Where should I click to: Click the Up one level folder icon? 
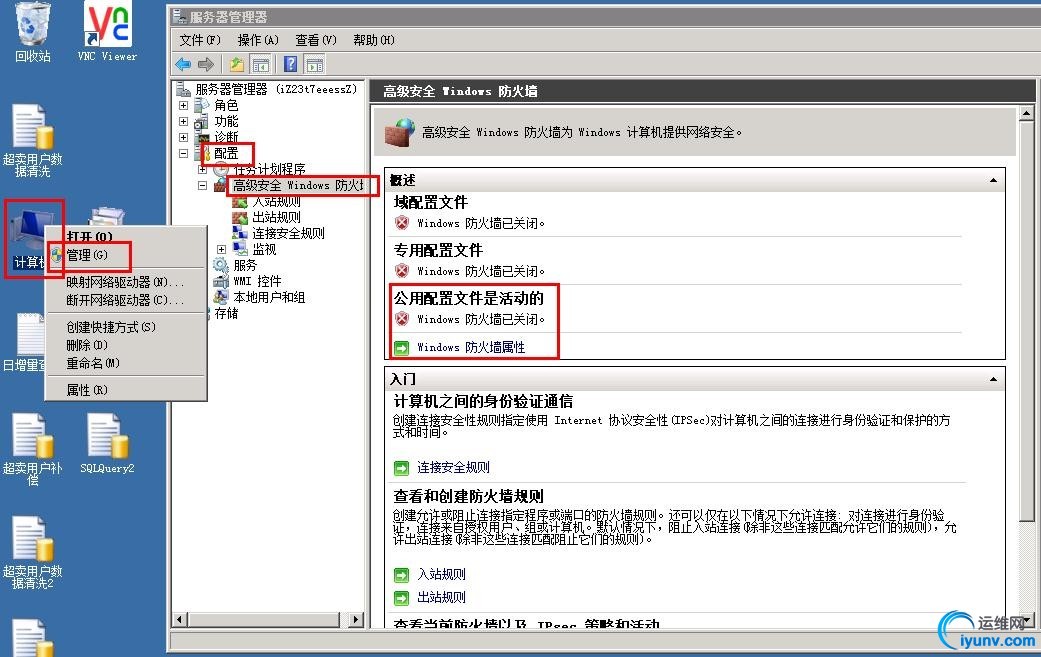pos(236,64)
